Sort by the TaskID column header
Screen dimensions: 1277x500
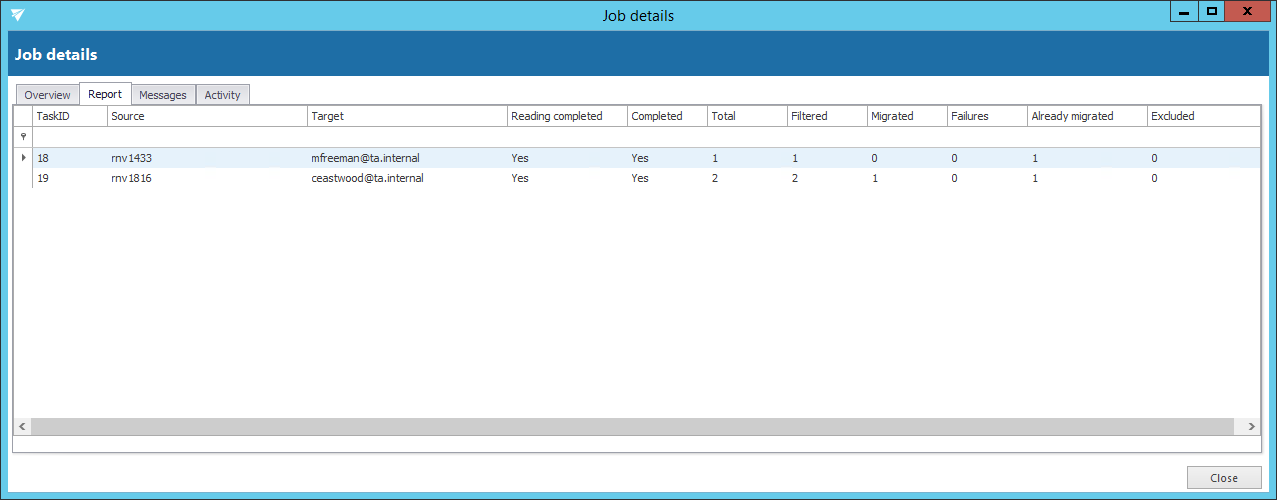point(70,116)
